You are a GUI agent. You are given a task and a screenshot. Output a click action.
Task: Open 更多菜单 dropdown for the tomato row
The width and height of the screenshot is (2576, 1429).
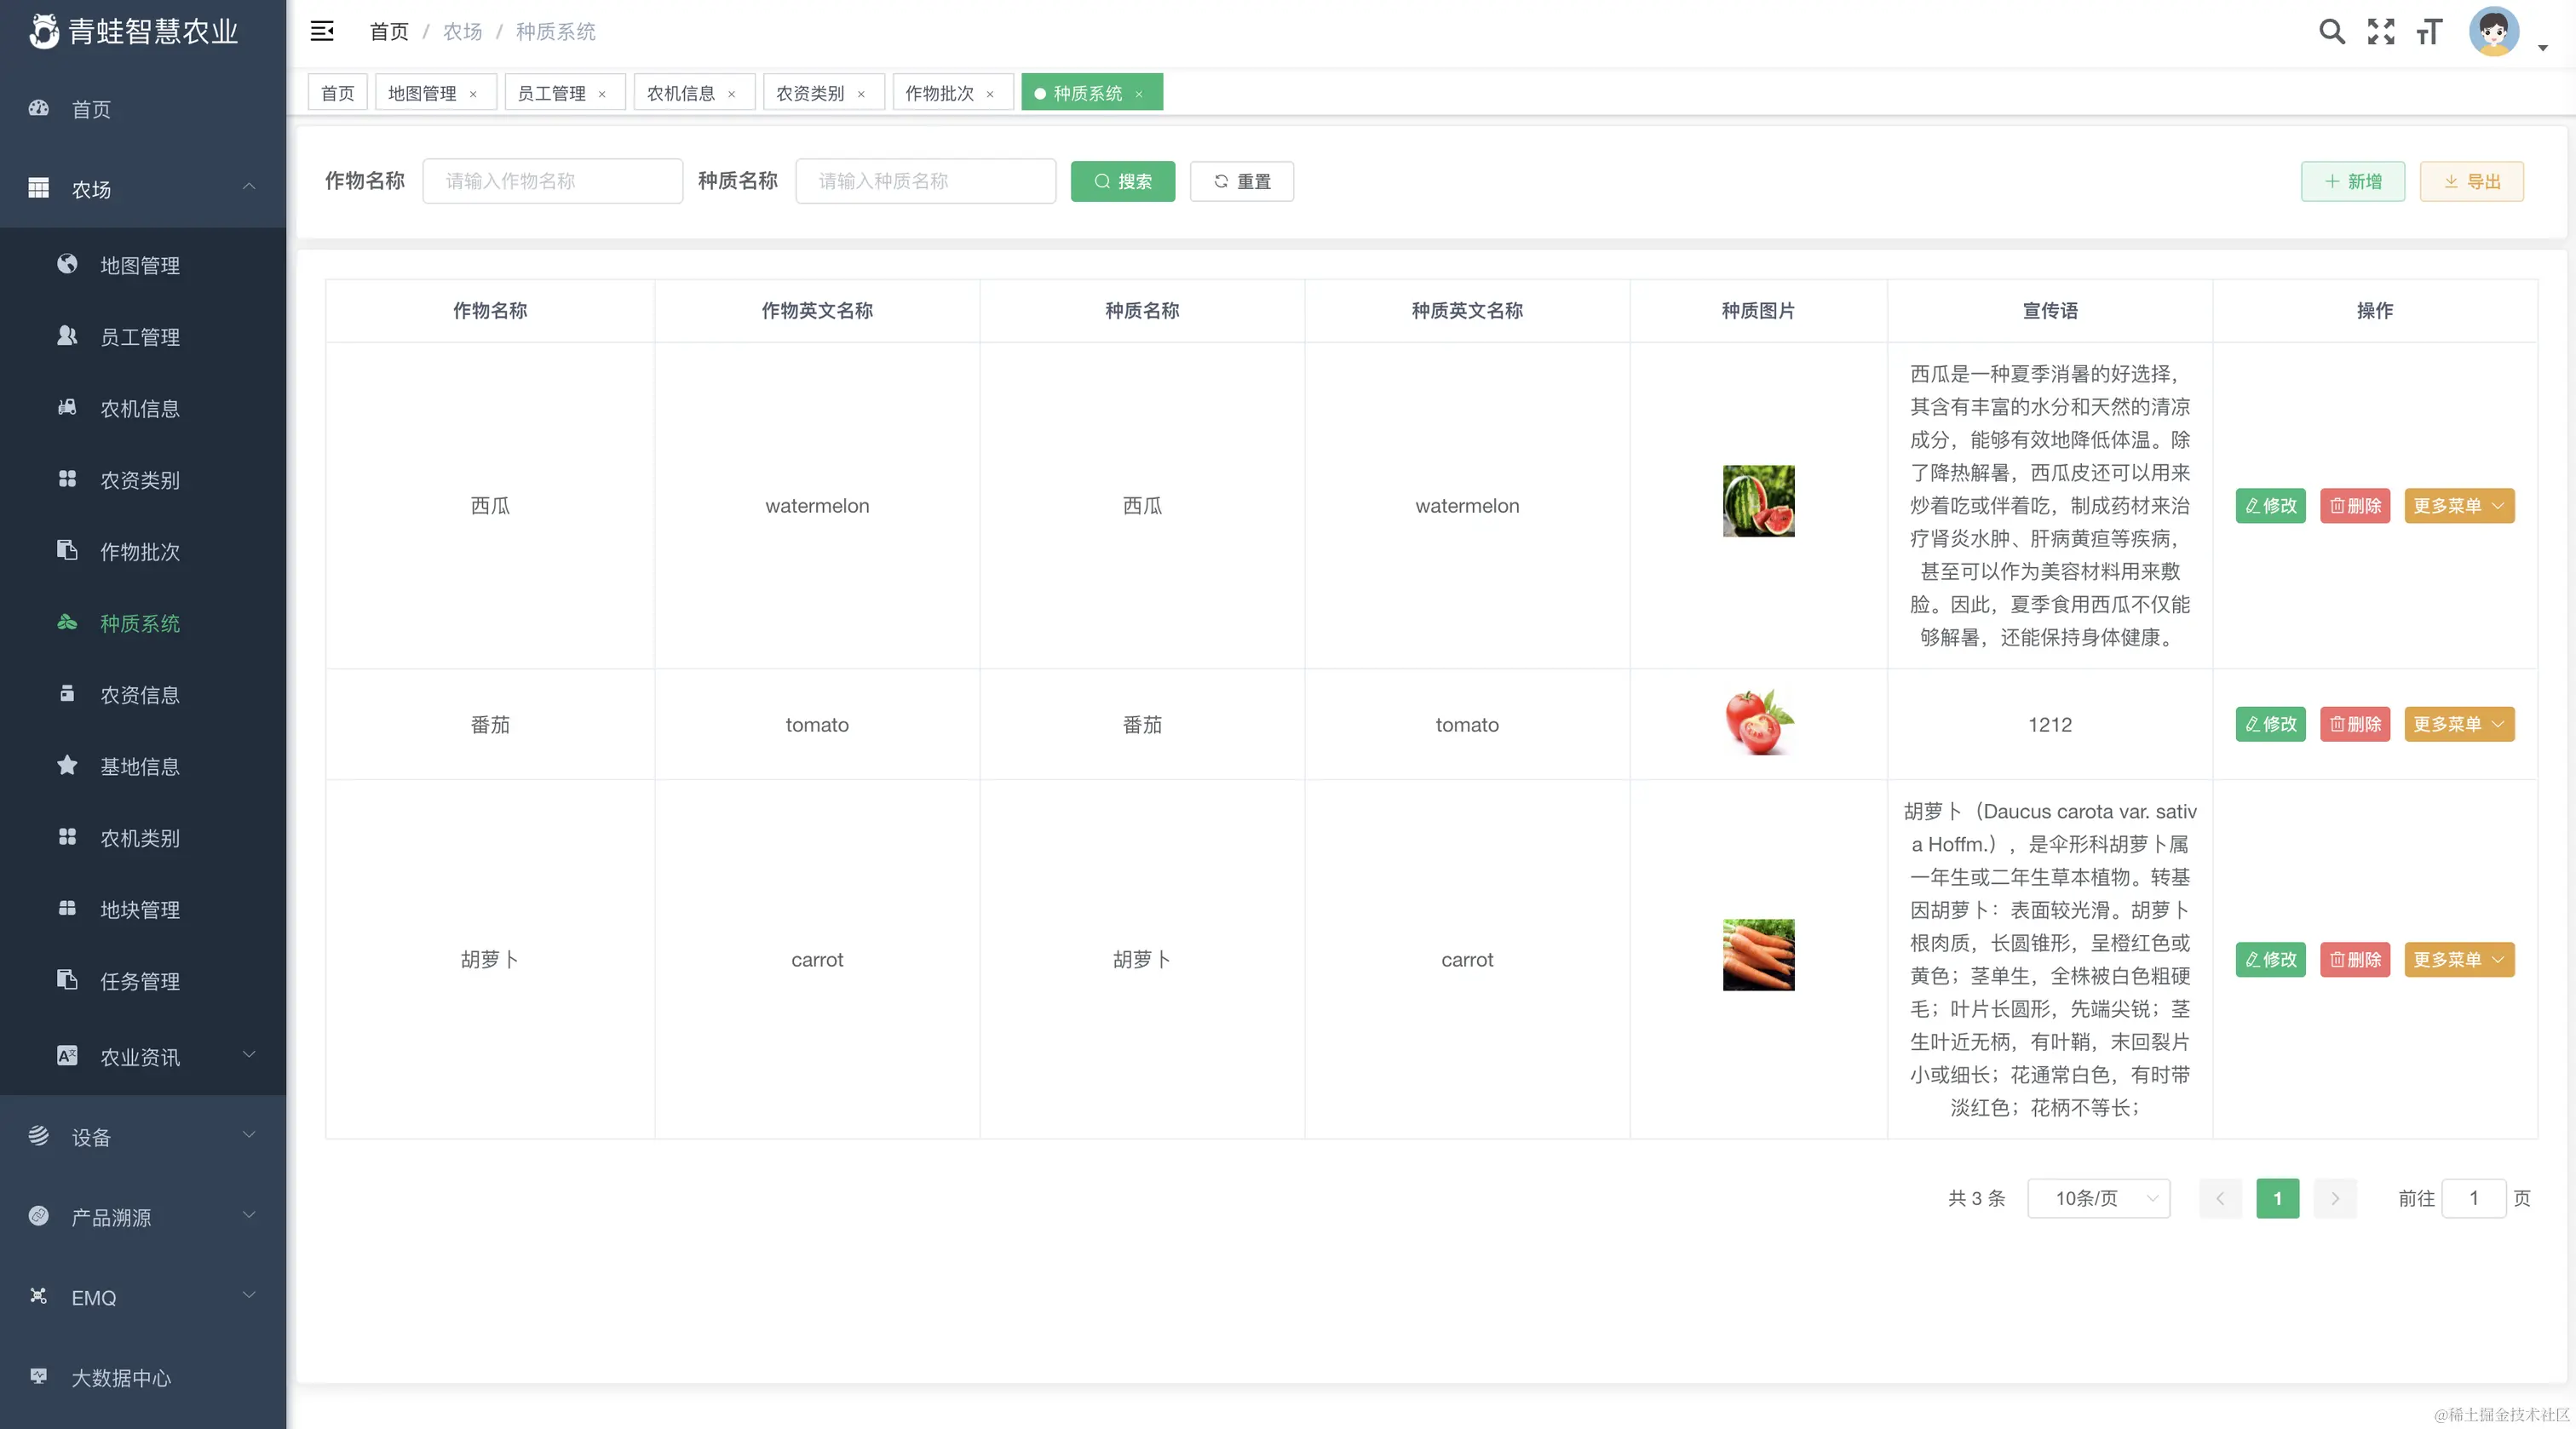(2459, 724)
